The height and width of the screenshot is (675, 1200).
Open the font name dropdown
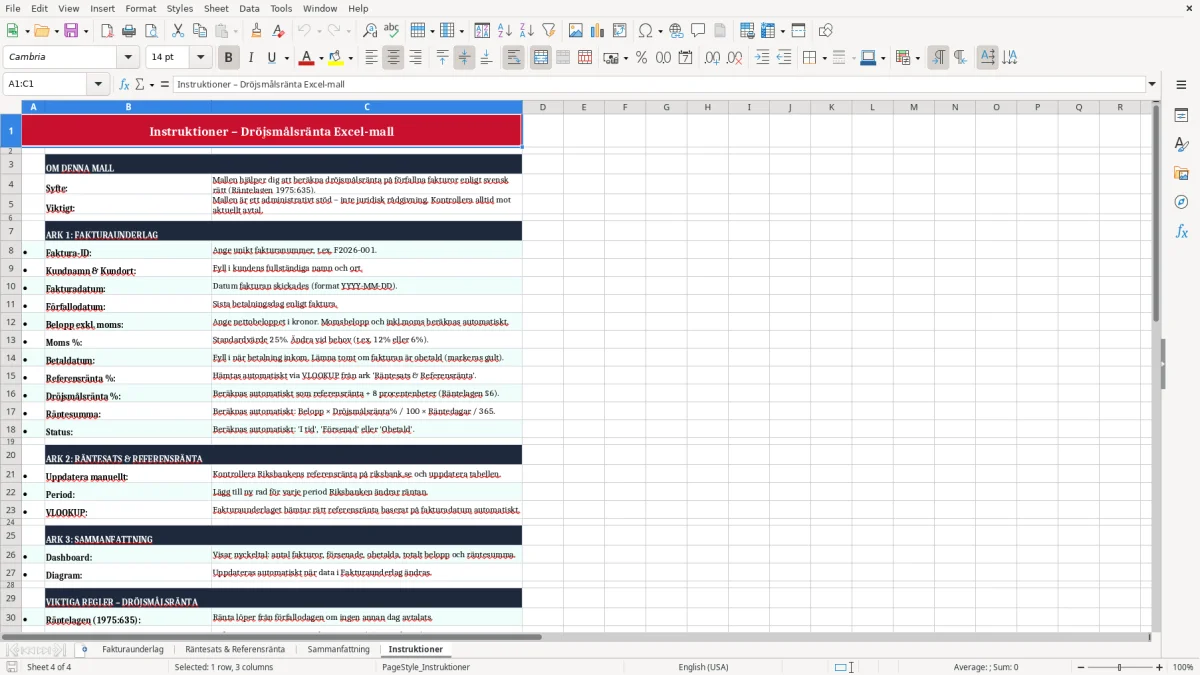[128, 57]
